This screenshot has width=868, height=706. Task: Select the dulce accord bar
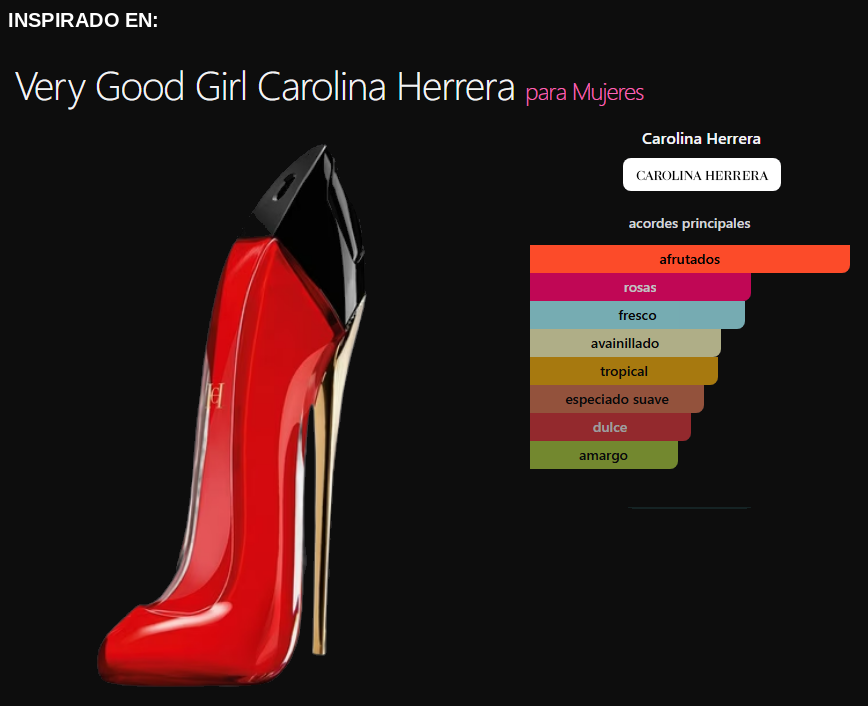(x=610, y=427)
